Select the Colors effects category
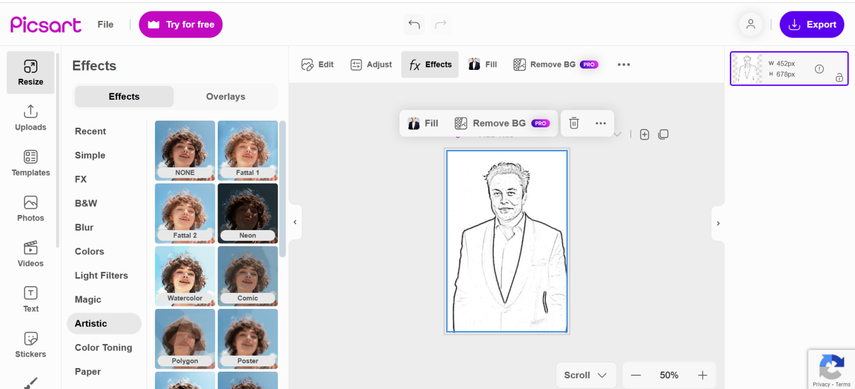The height and width of the screenshot is (389, 855). click(89, 252)
